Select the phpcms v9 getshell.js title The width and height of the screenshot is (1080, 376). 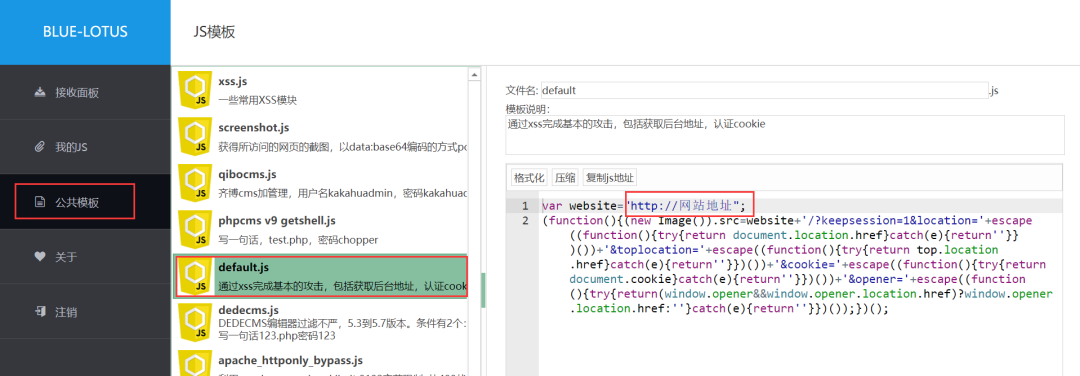(277, 221)
